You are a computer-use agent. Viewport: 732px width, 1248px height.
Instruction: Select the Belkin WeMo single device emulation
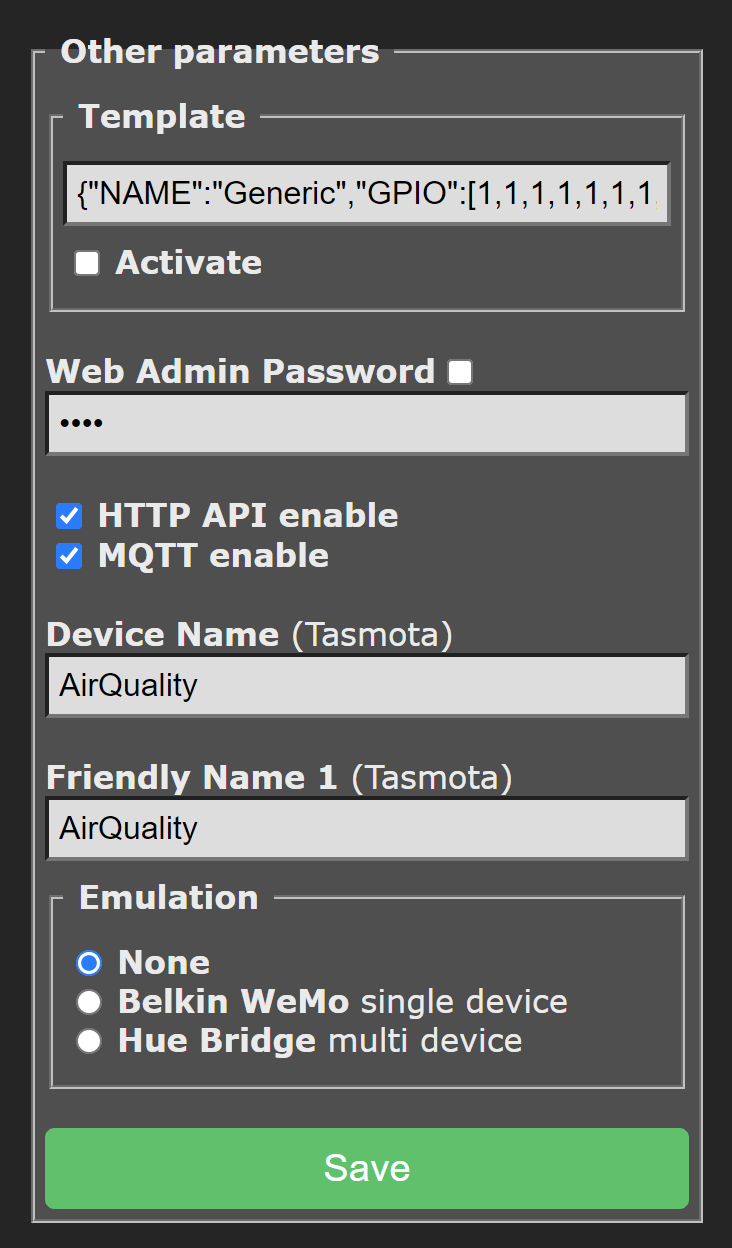89,1002
